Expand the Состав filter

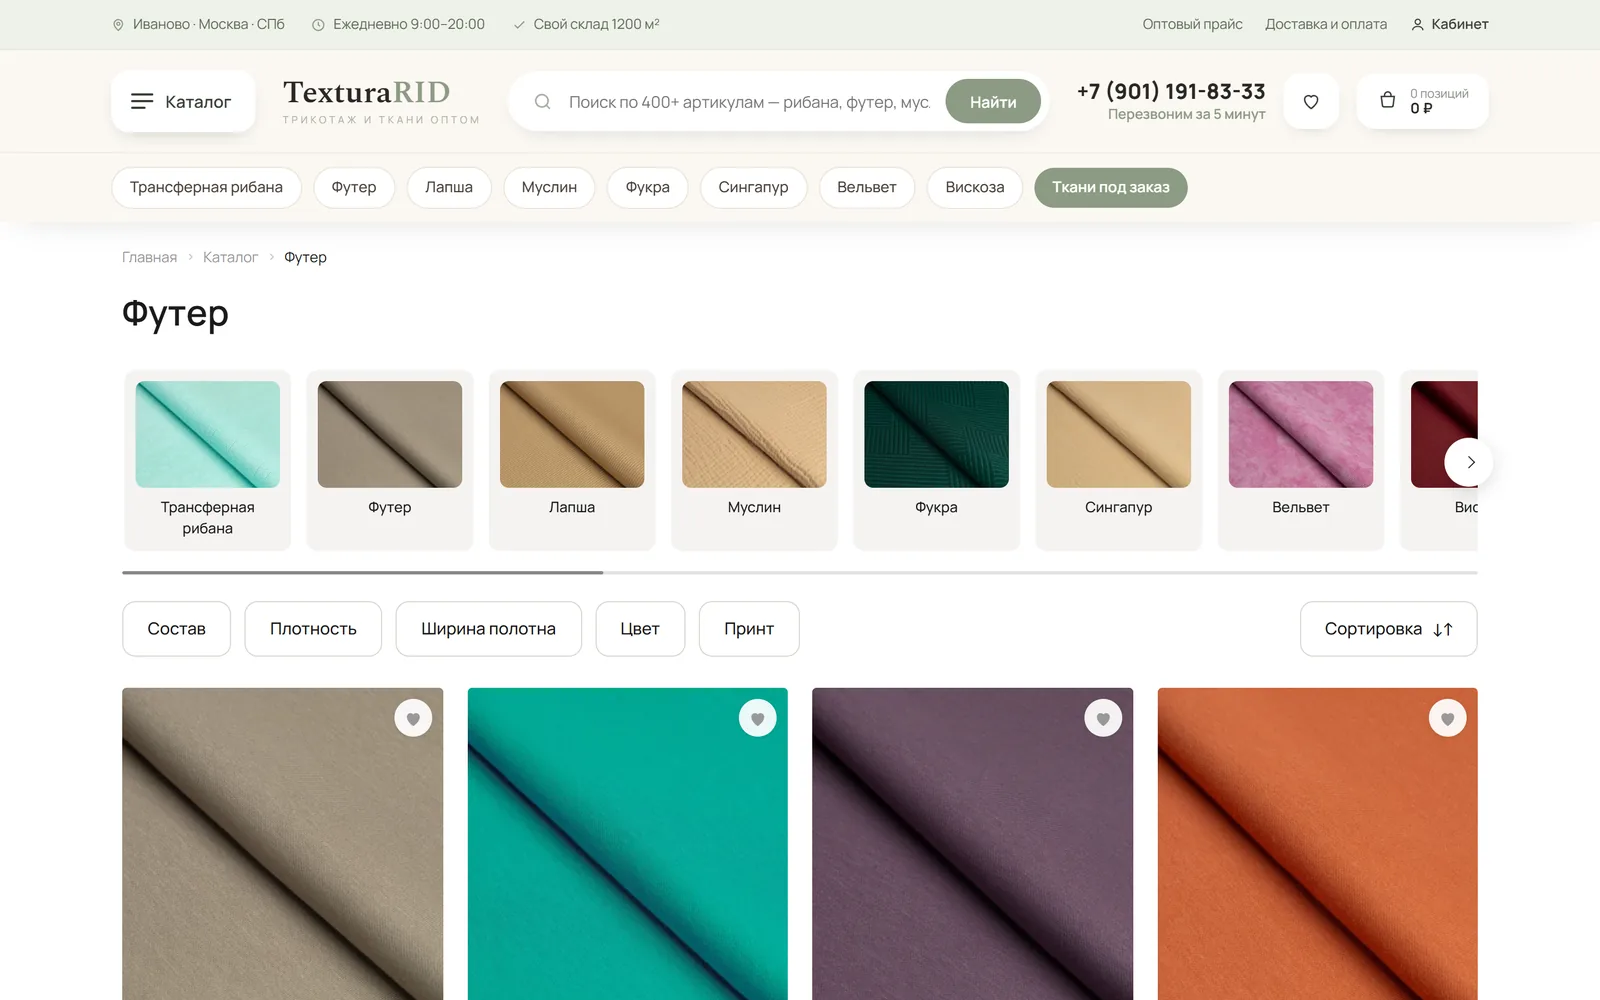coord(176,629)
